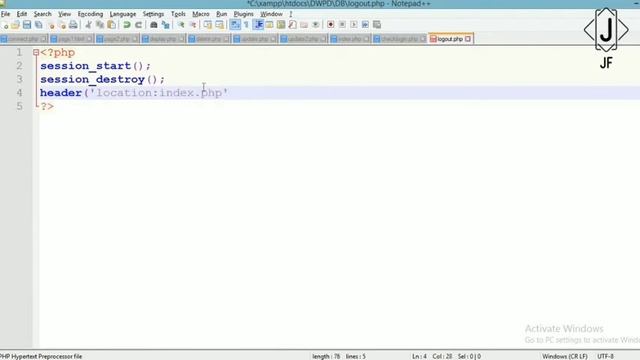This screenshot has height=360, width=640.
Task: Click the session_destroy(); code line
Action: [102, 79]
